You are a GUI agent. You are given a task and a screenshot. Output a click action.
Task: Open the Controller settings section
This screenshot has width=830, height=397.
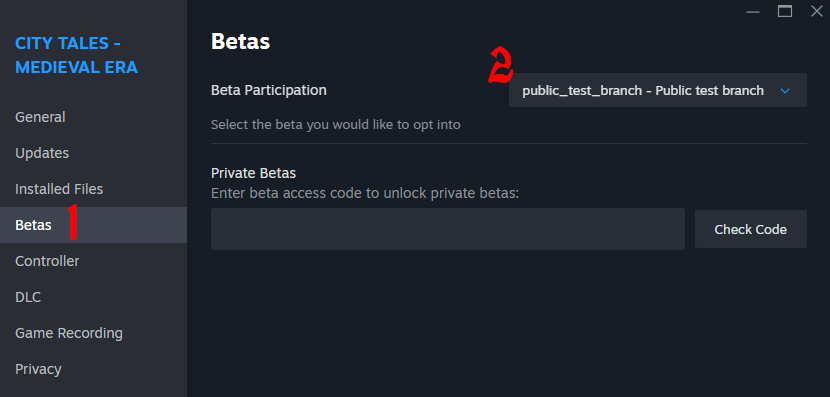click(x=93, y=261)
